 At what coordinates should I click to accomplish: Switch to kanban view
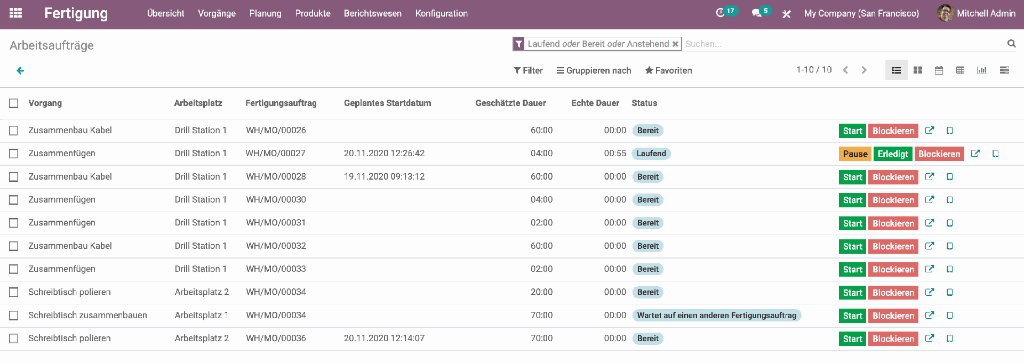(918, 70)
